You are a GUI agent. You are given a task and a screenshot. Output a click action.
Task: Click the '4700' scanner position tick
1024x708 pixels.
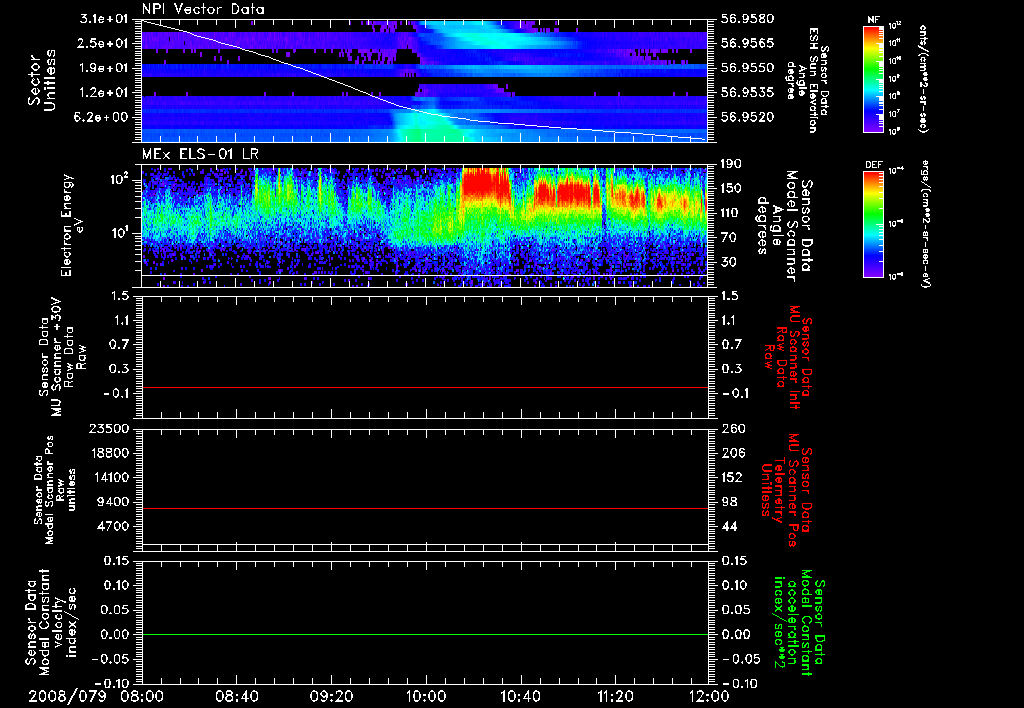[112, 526]
